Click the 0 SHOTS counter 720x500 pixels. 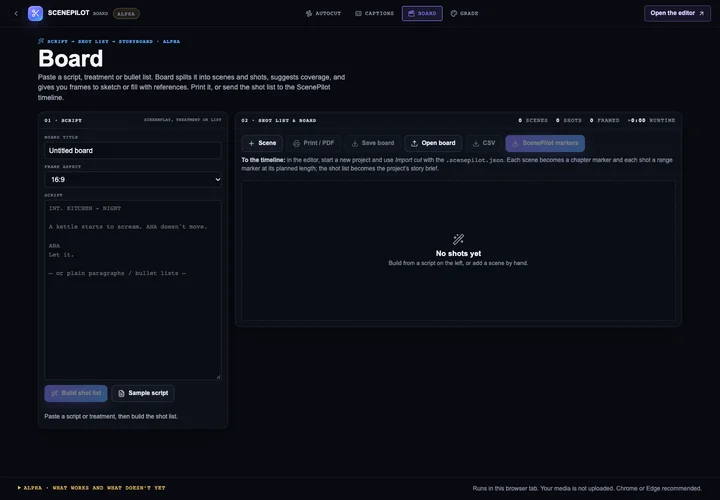point(568,120)
